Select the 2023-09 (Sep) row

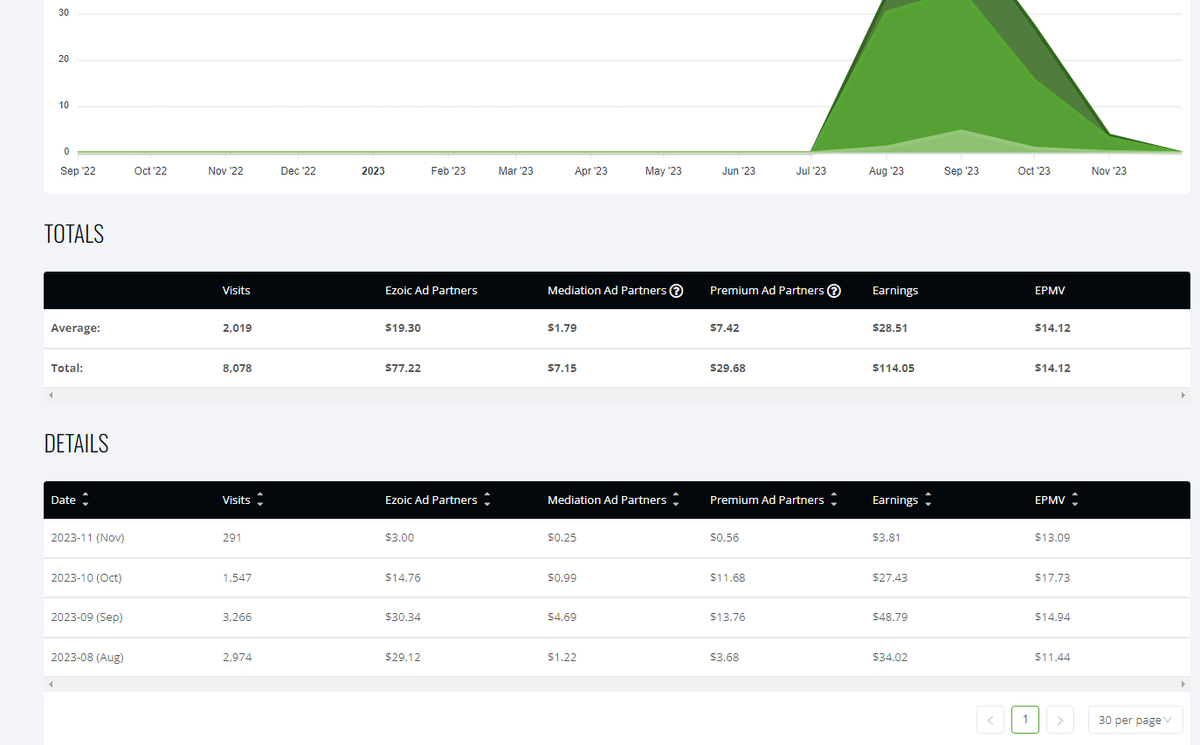[x=400, y=617]
